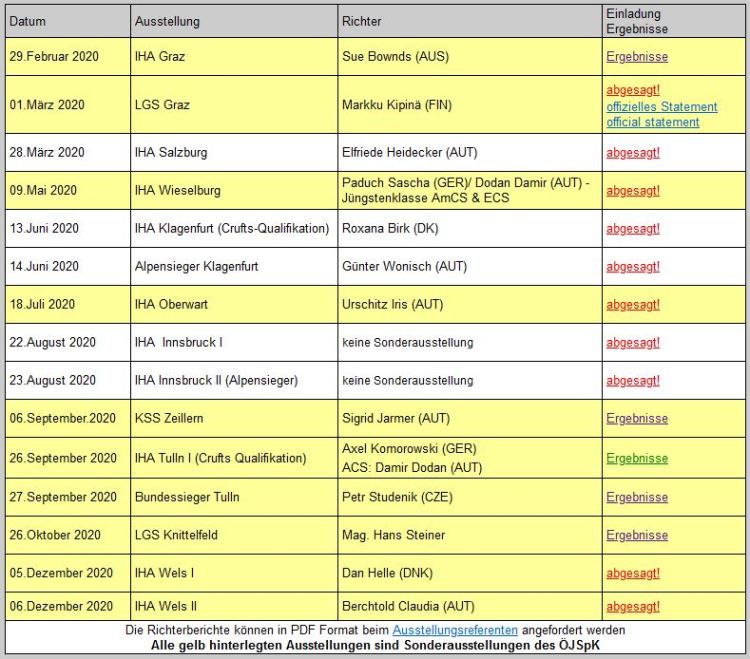Screen dimensions: 750x659
Task: Click abgesagt! in the IHA Wels II row
Action: click(x=632, y=607)
